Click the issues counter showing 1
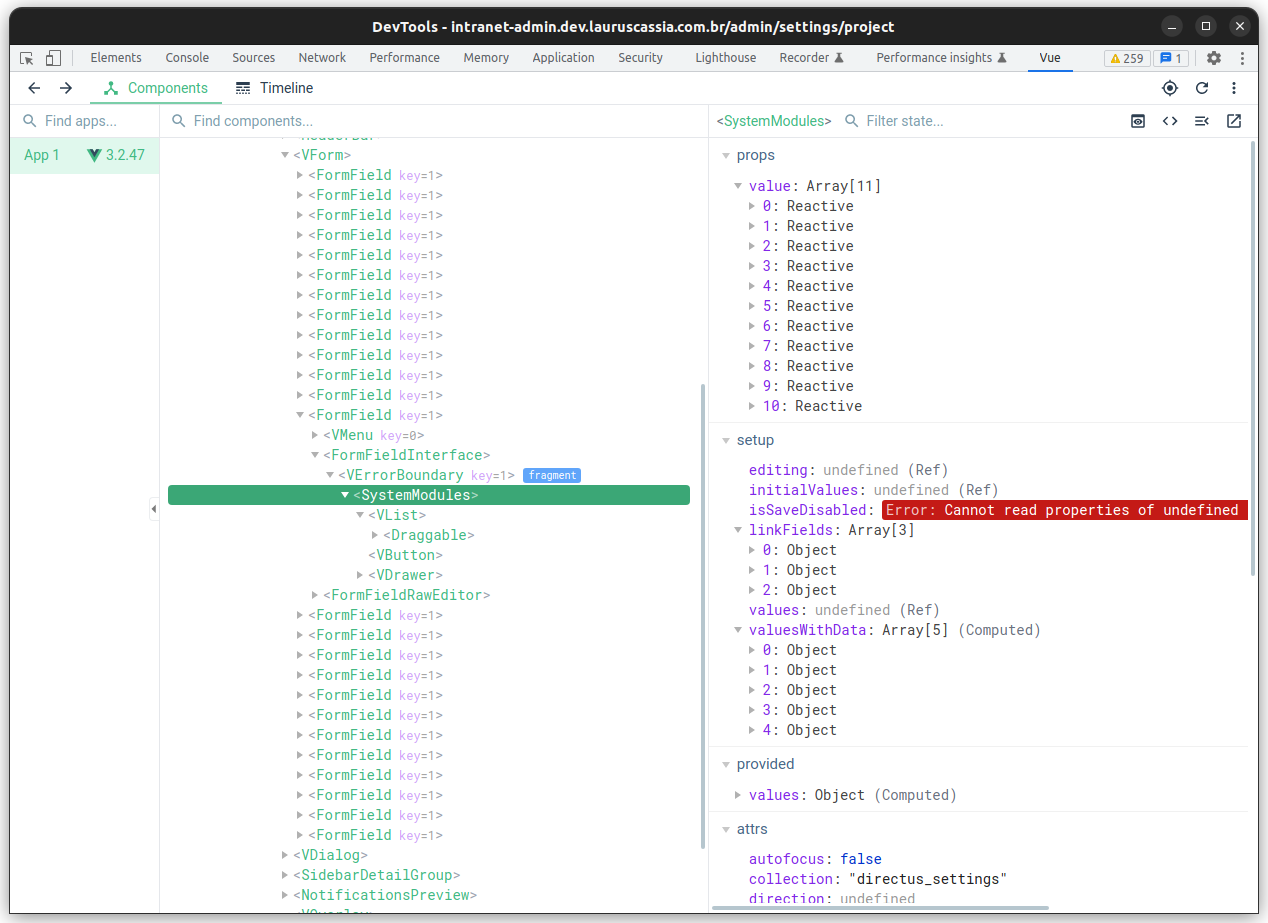The height and width of the screenshot is (923, 1268). (1171, 58)
